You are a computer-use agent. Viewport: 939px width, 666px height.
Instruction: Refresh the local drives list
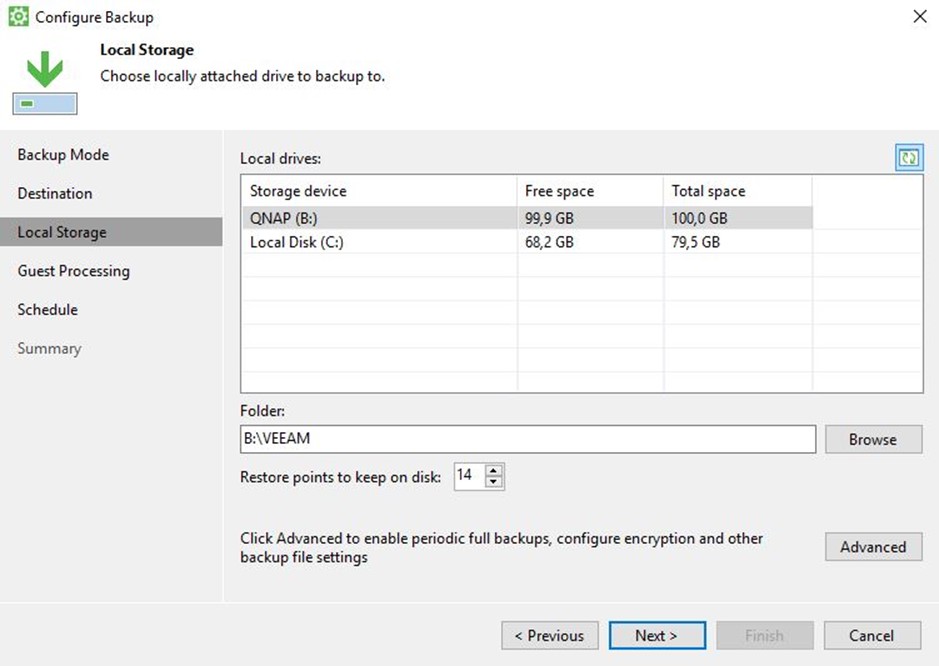click(908, 158)
